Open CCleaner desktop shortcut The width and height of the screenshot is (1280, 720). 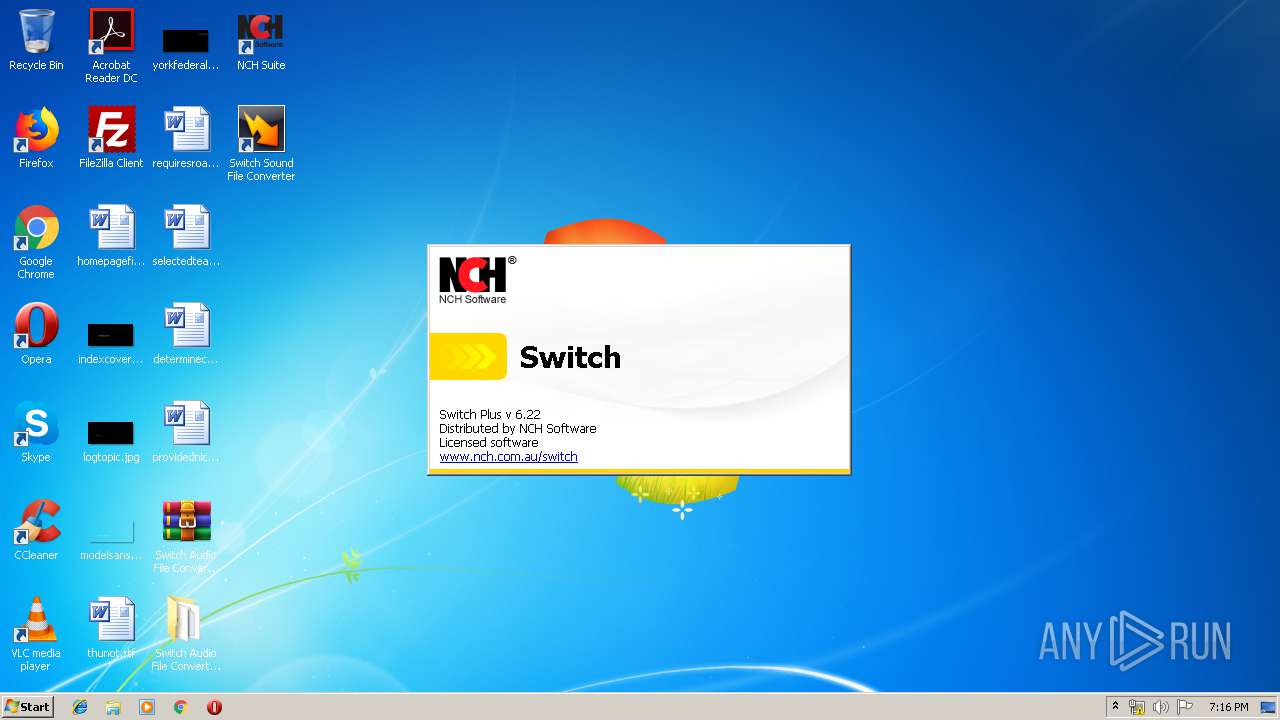point(36,530)
